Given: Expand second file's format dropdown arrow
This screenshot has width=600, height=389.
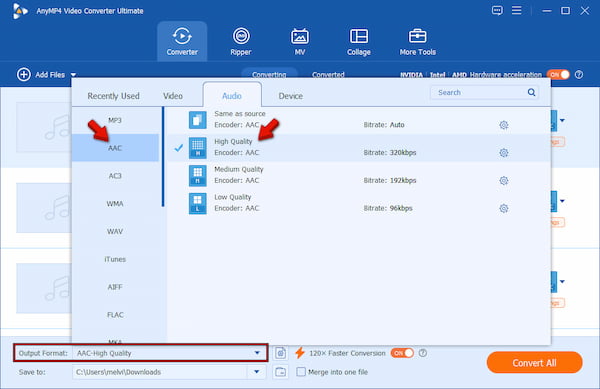Looking at the screenshot, I should 562,201.
